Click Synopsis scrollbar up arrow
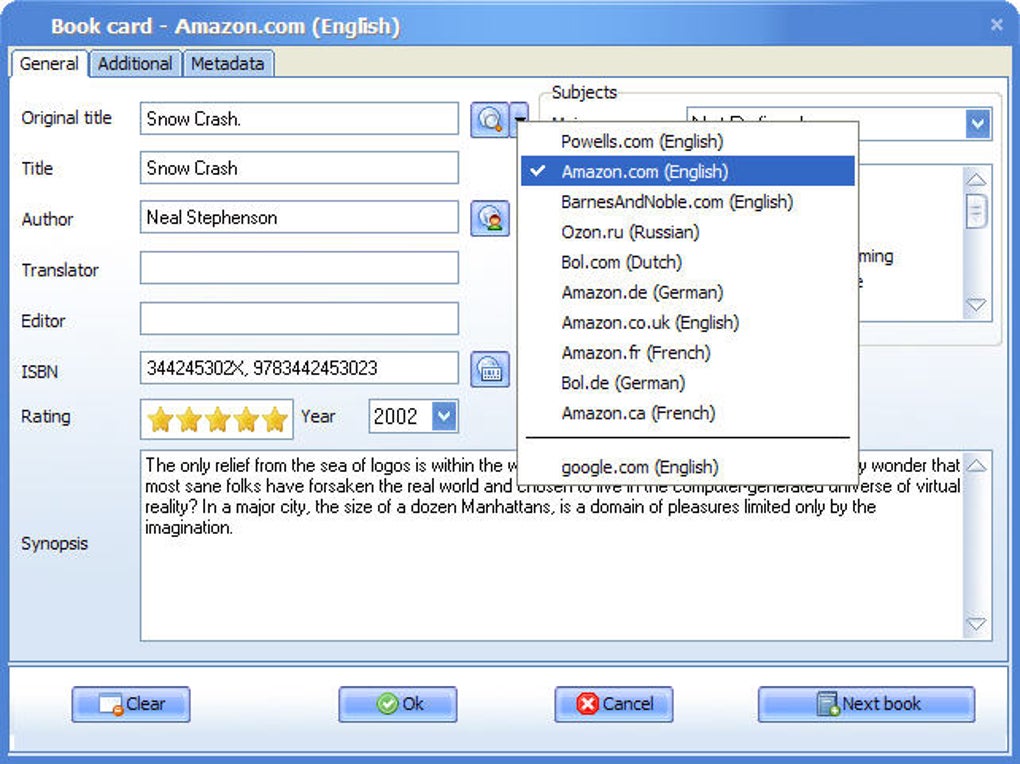1020x764 pixels. [976, 465]
